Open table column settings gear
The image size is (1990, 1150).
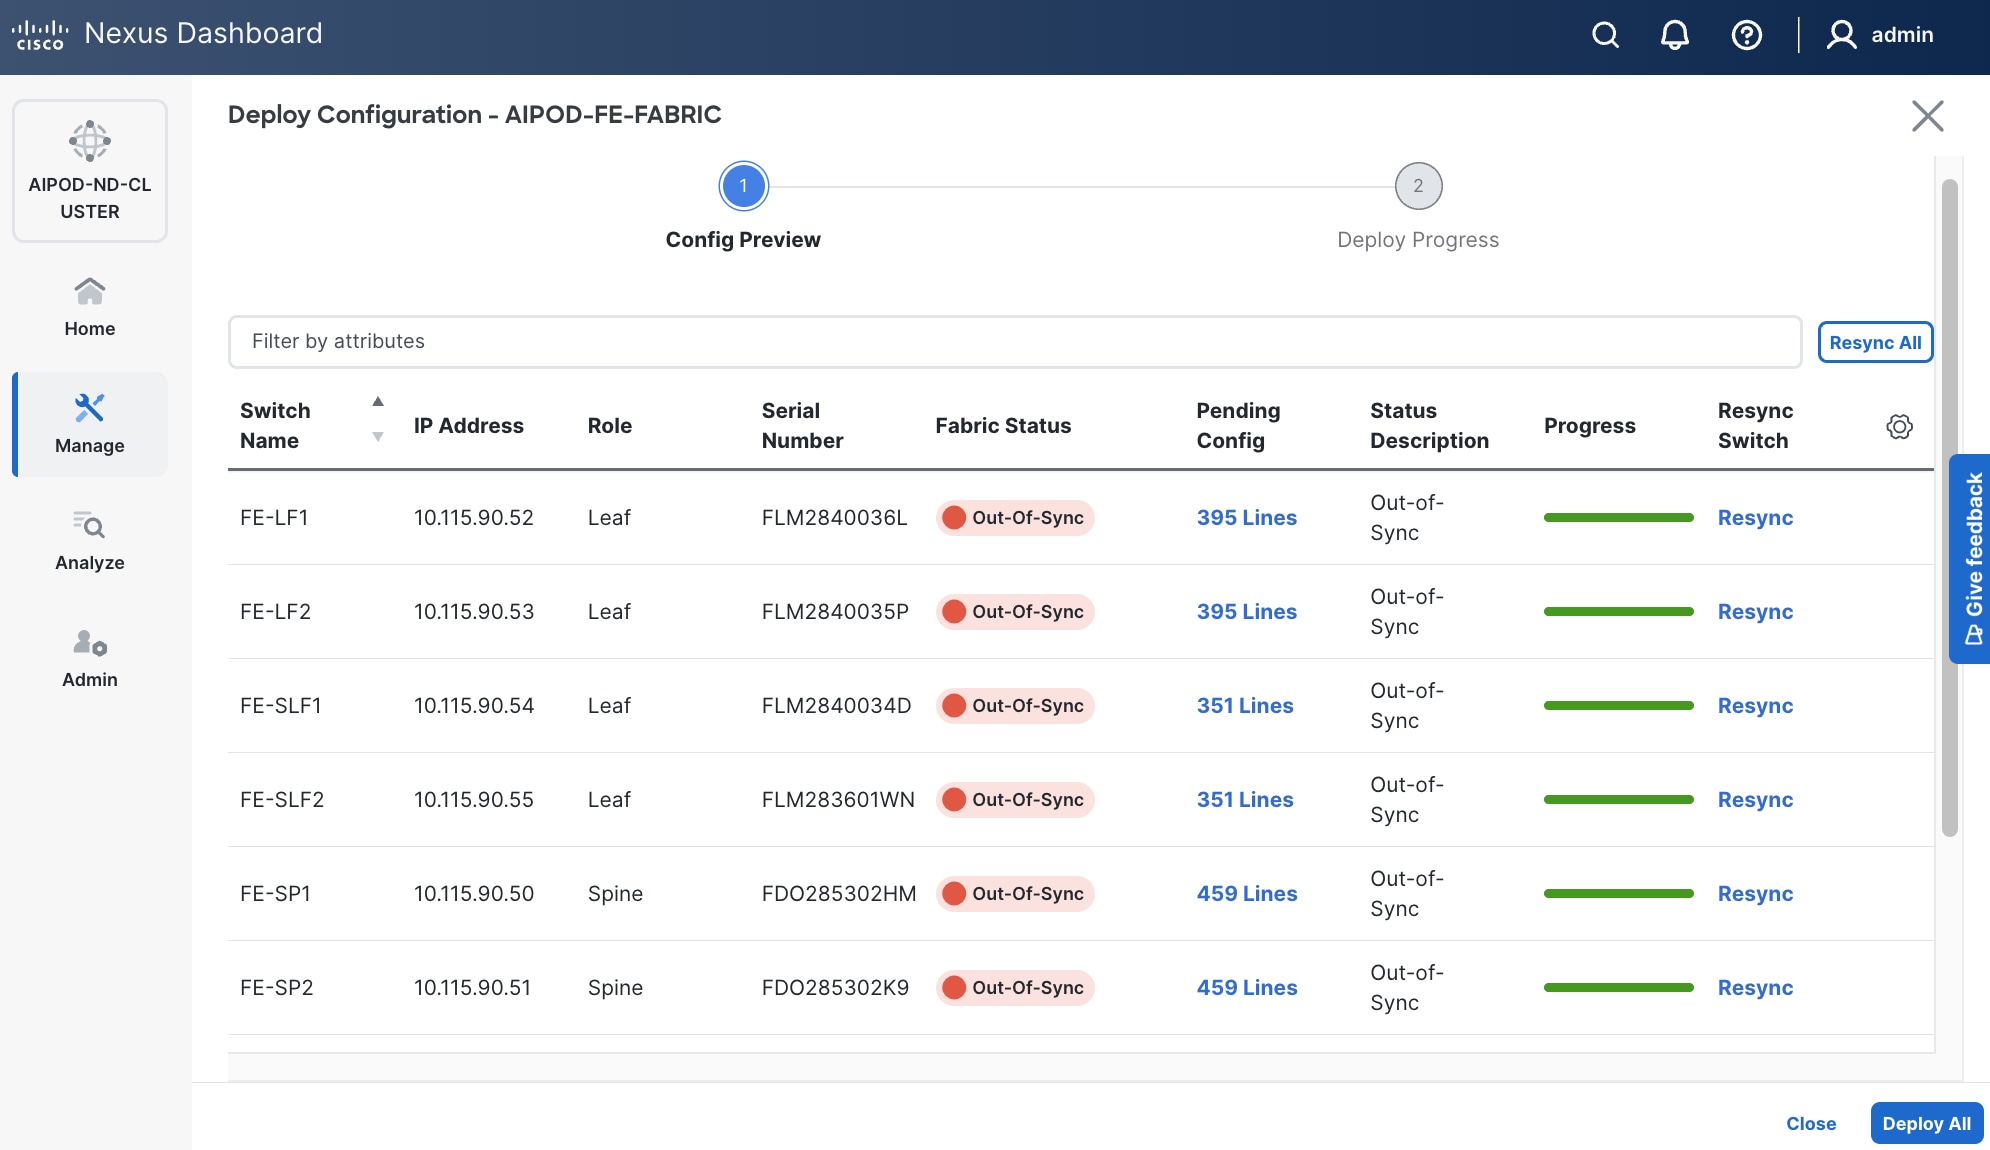click(x=1899, y=427)
